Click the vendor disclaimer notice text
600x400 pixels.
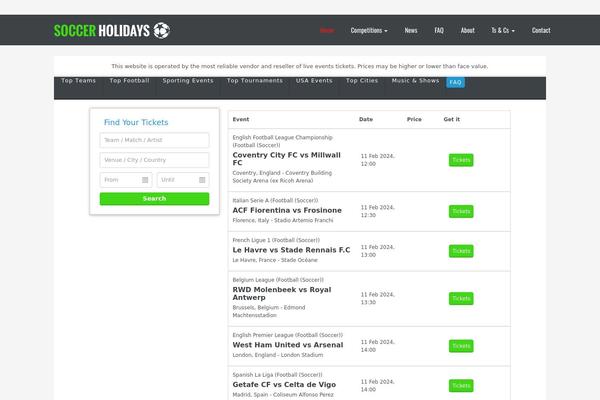[300, 66]
